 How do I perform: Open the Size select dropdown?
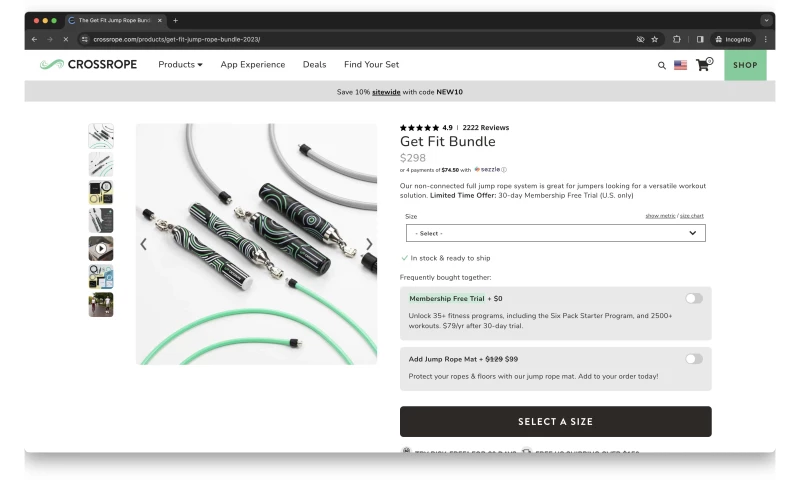(555, 233)
